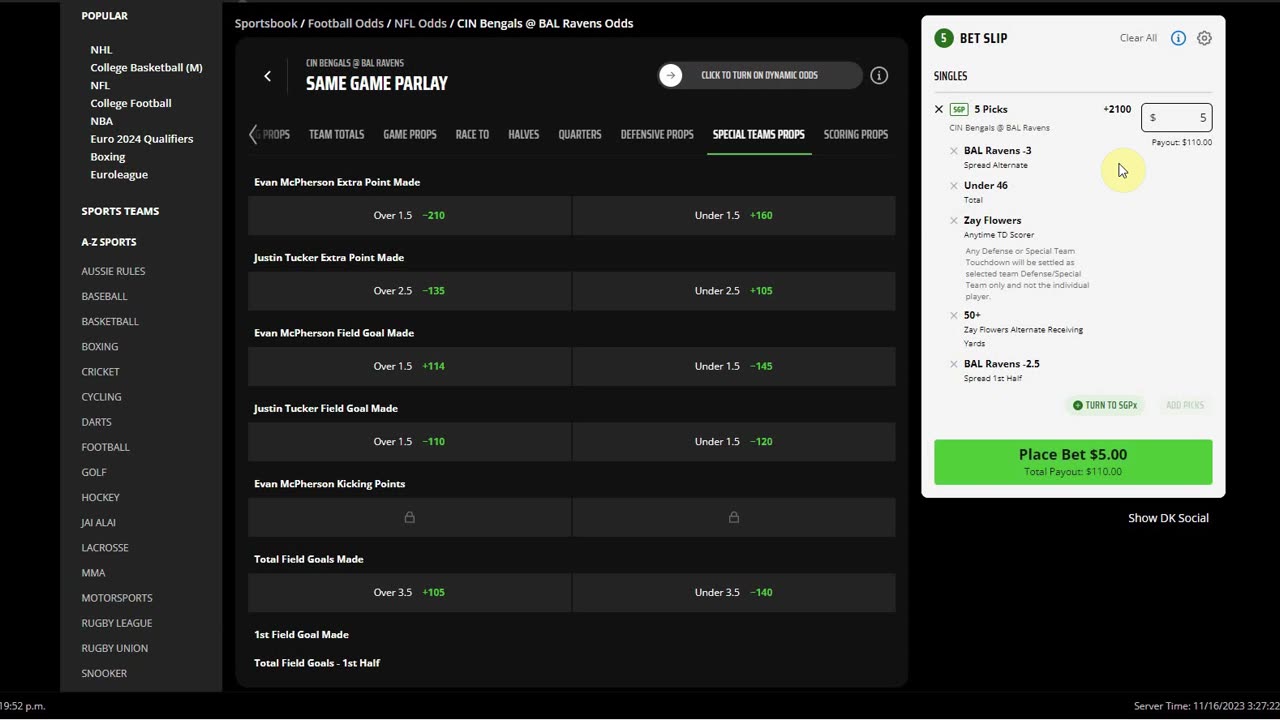
Task: Open Boxing in Popular sidebar
Action: tap(108, 157)
